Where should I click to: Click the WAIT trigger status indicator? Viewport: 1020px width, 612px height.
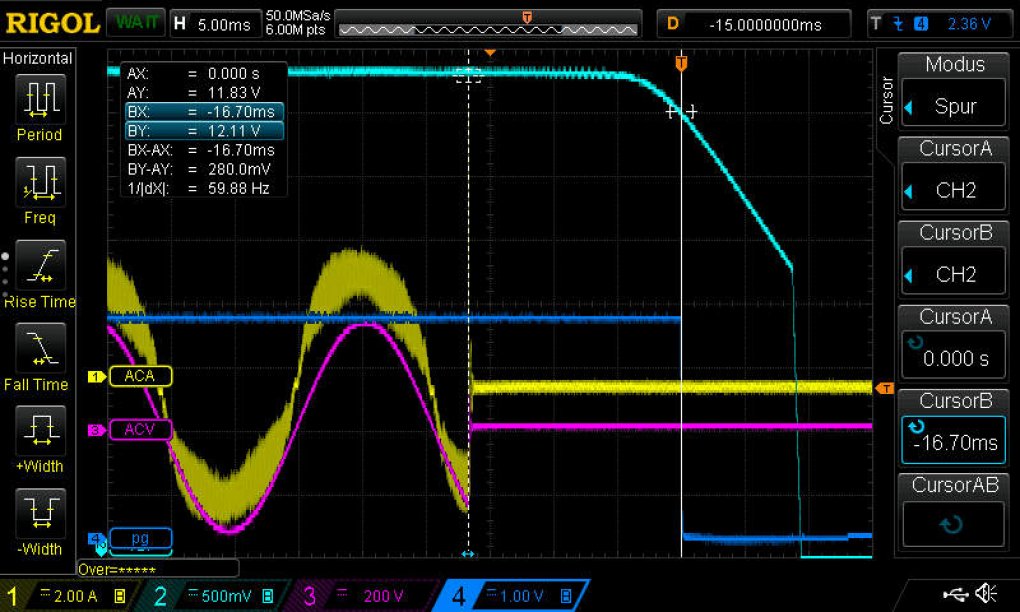tap(137, 23)
